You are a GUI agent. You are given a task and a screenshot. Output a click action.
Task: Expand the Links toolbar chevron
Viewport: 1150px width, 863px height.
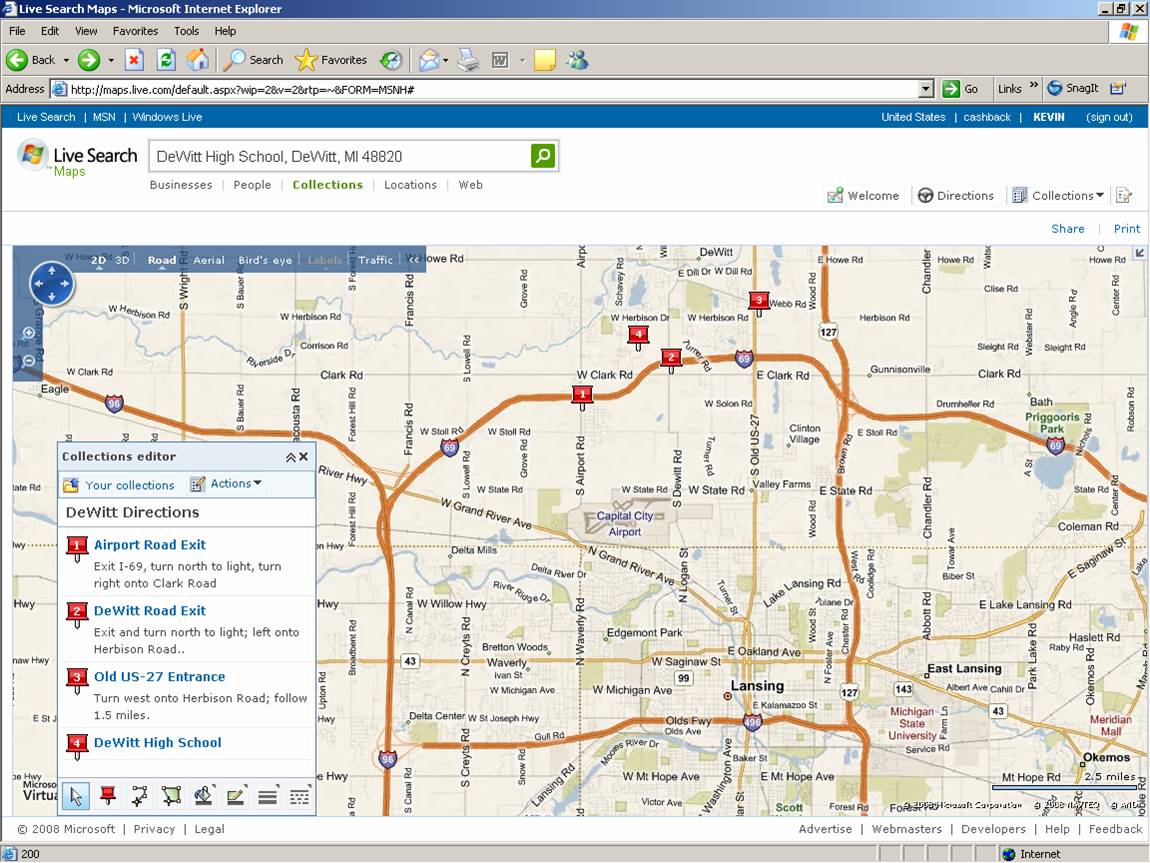click(1033, 86)
